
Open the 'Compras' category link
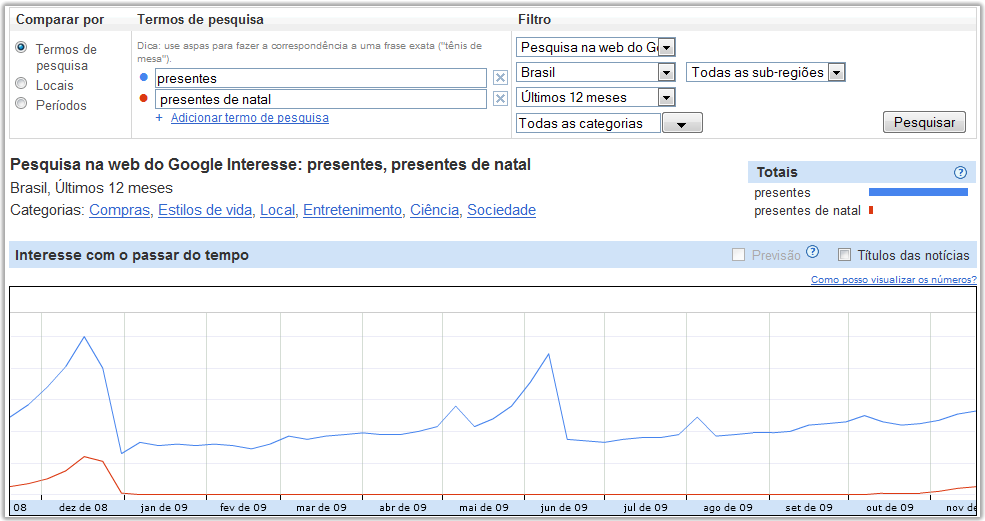click(x=119, y=210)
